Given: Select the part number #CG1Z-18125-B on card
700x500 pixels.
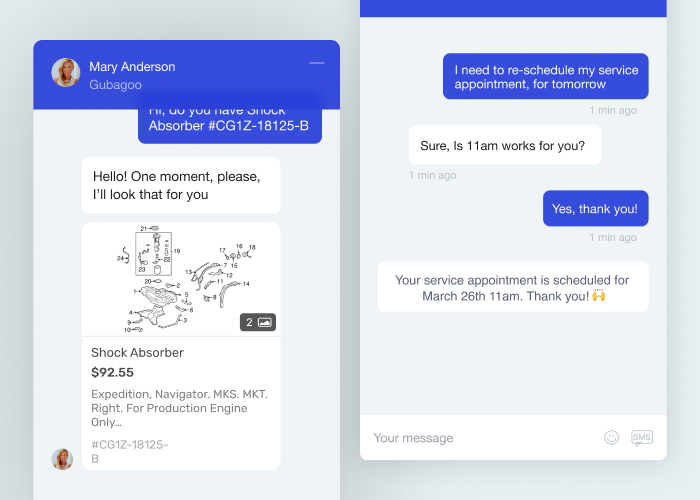Looking at the screenshot, I should [x=129, y=451].
